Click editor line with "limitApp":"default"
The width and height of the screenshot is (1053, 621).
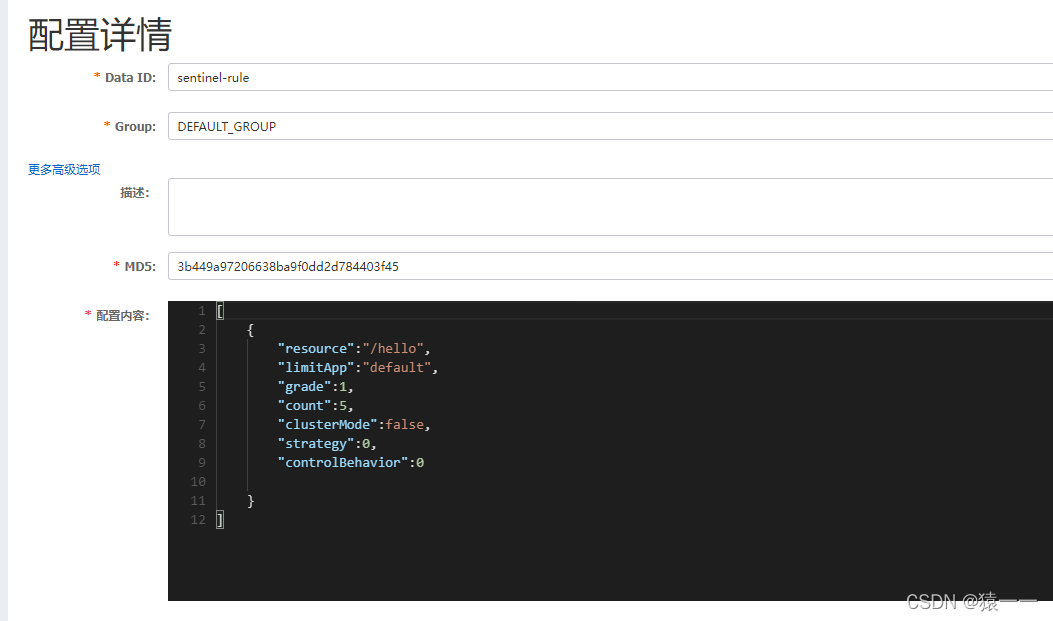coord(358,367)
